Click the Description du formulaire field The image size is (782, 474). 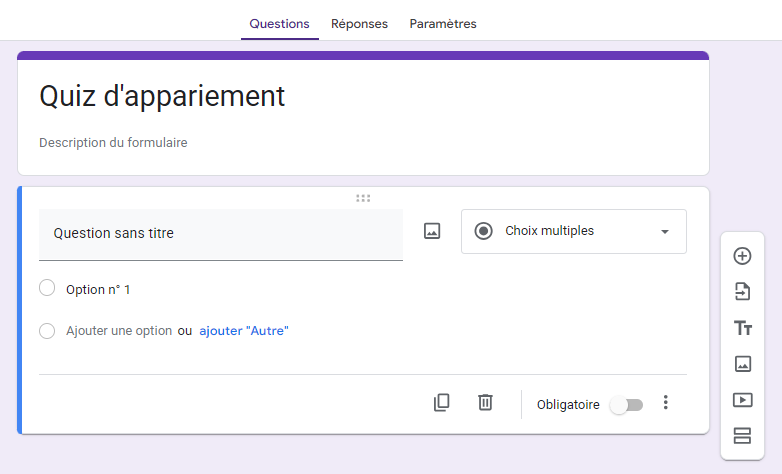(113, 143)
